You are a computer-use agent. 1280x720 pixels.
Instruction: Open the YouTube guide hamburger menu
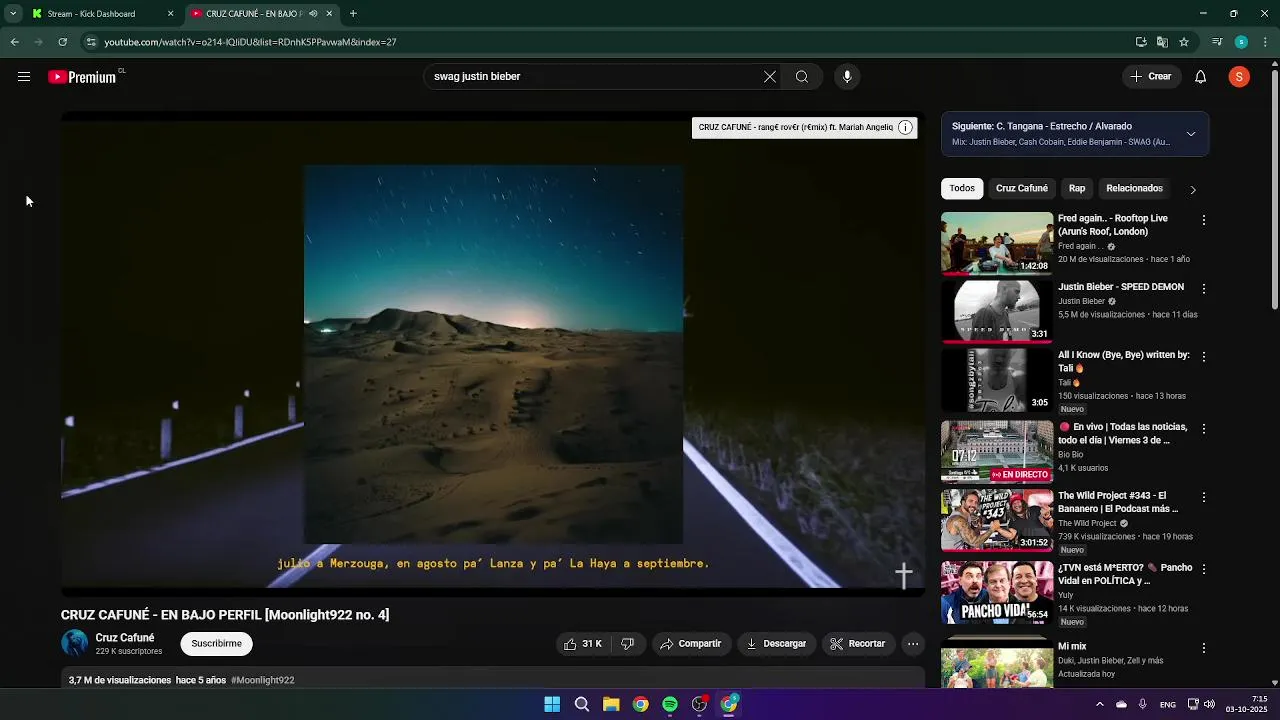click(x=24, y=77)
